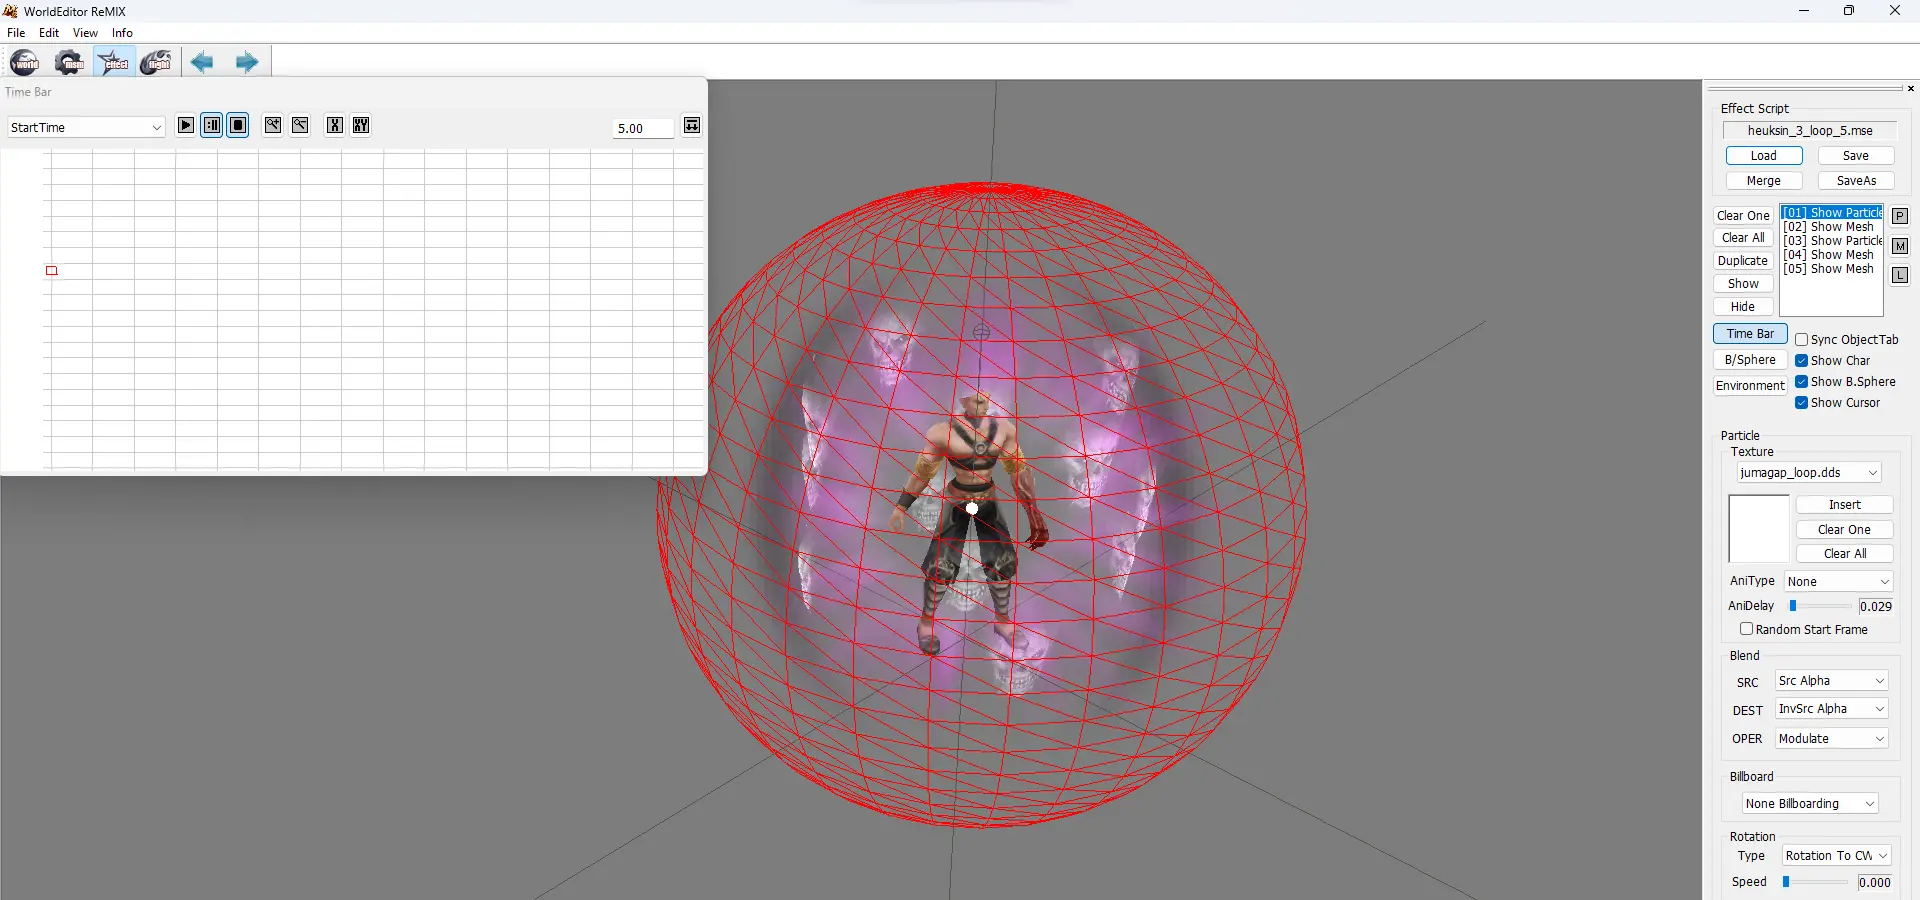This screenshot has height=900, width=1920.
Task: Select [03] Show Particle list entry
Action: coord(1832,241)
